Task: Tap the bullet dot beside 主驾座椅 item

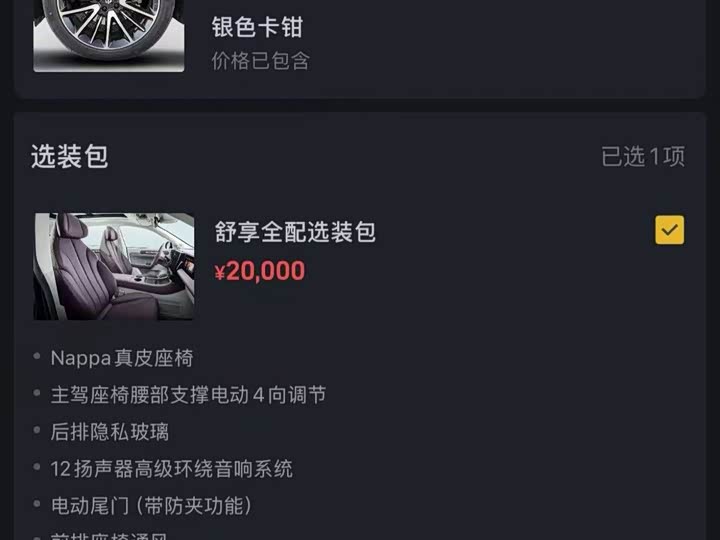Action: point(37,393)
